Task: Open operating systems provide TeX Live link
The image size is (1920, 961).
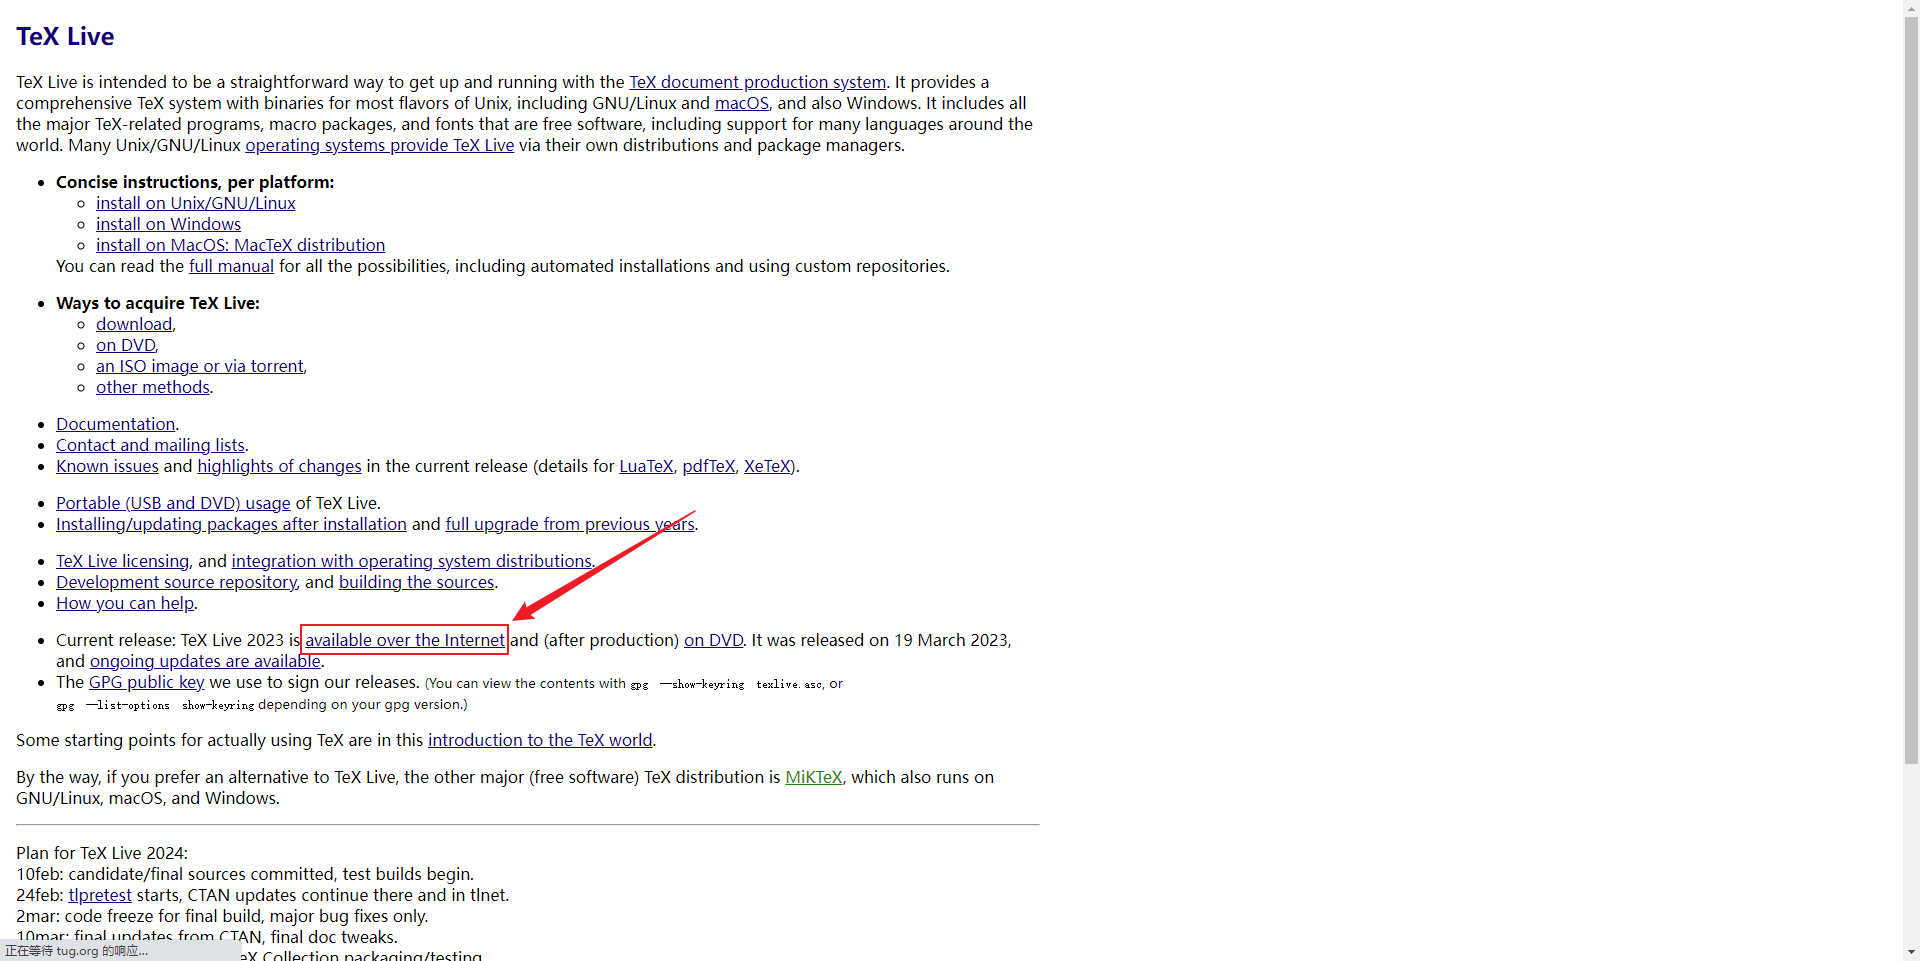Action: tap(380, 145)
